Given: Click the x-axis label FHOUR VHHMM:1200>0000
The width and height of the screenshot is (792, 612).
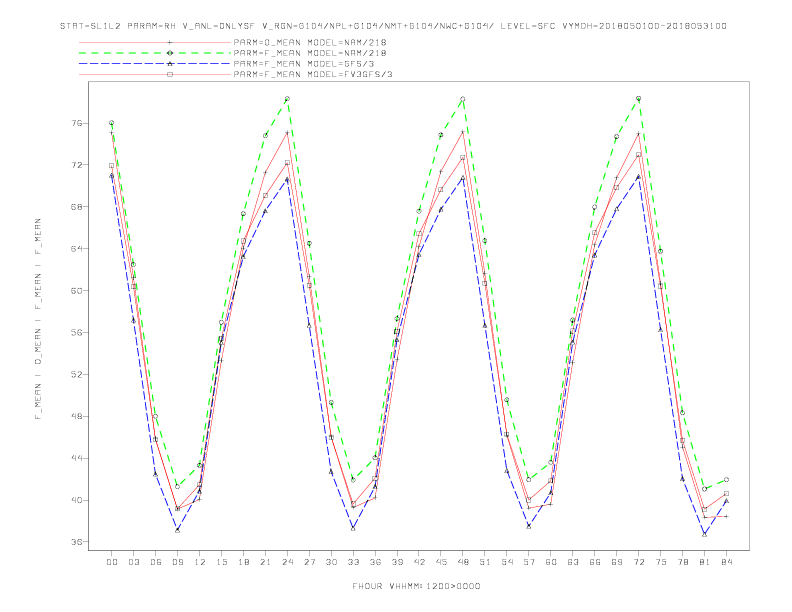Looking at the screenshot, I should coord(416,586).
